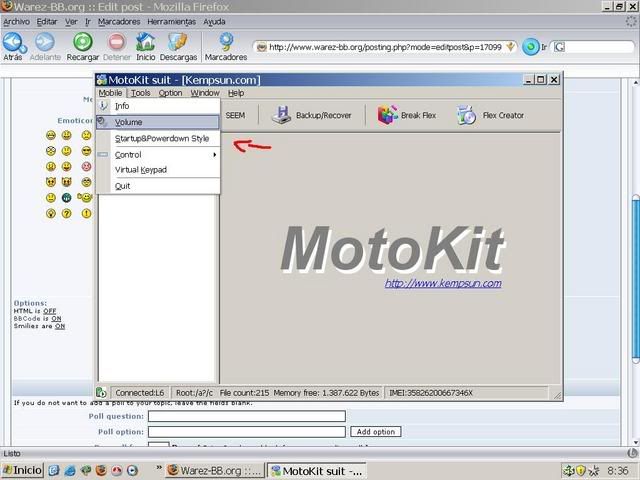Click the SEEM toolbar item in MotoKit
640x480 pixels.
click(235, 116)
